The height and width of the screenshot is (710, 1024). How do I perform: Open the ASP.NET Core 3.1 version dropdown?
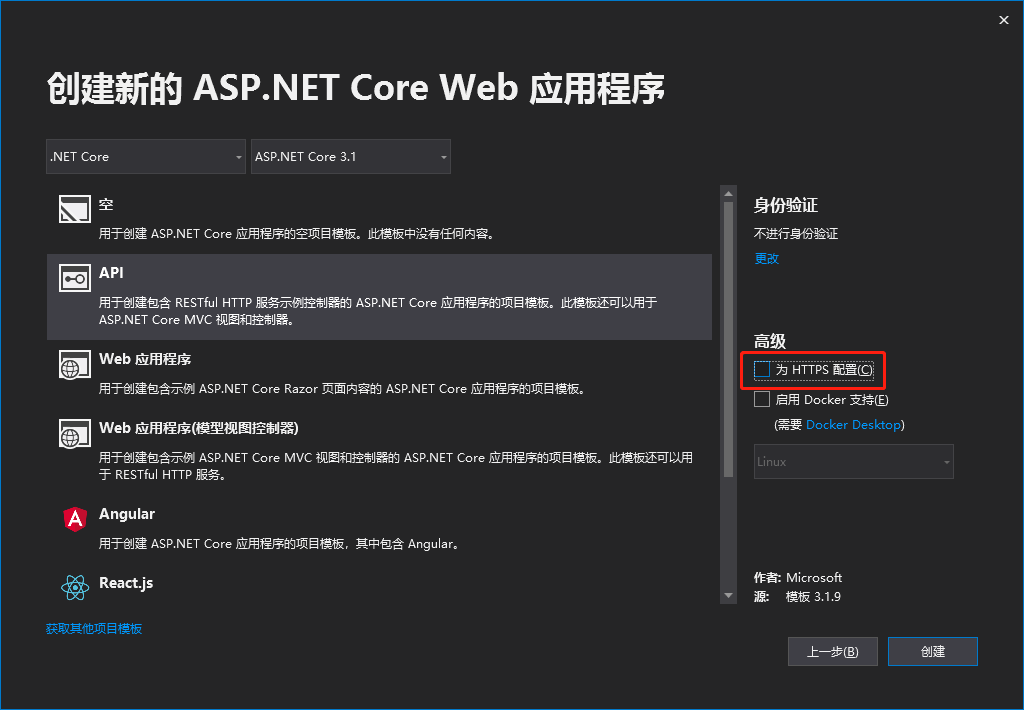[351, 157]
